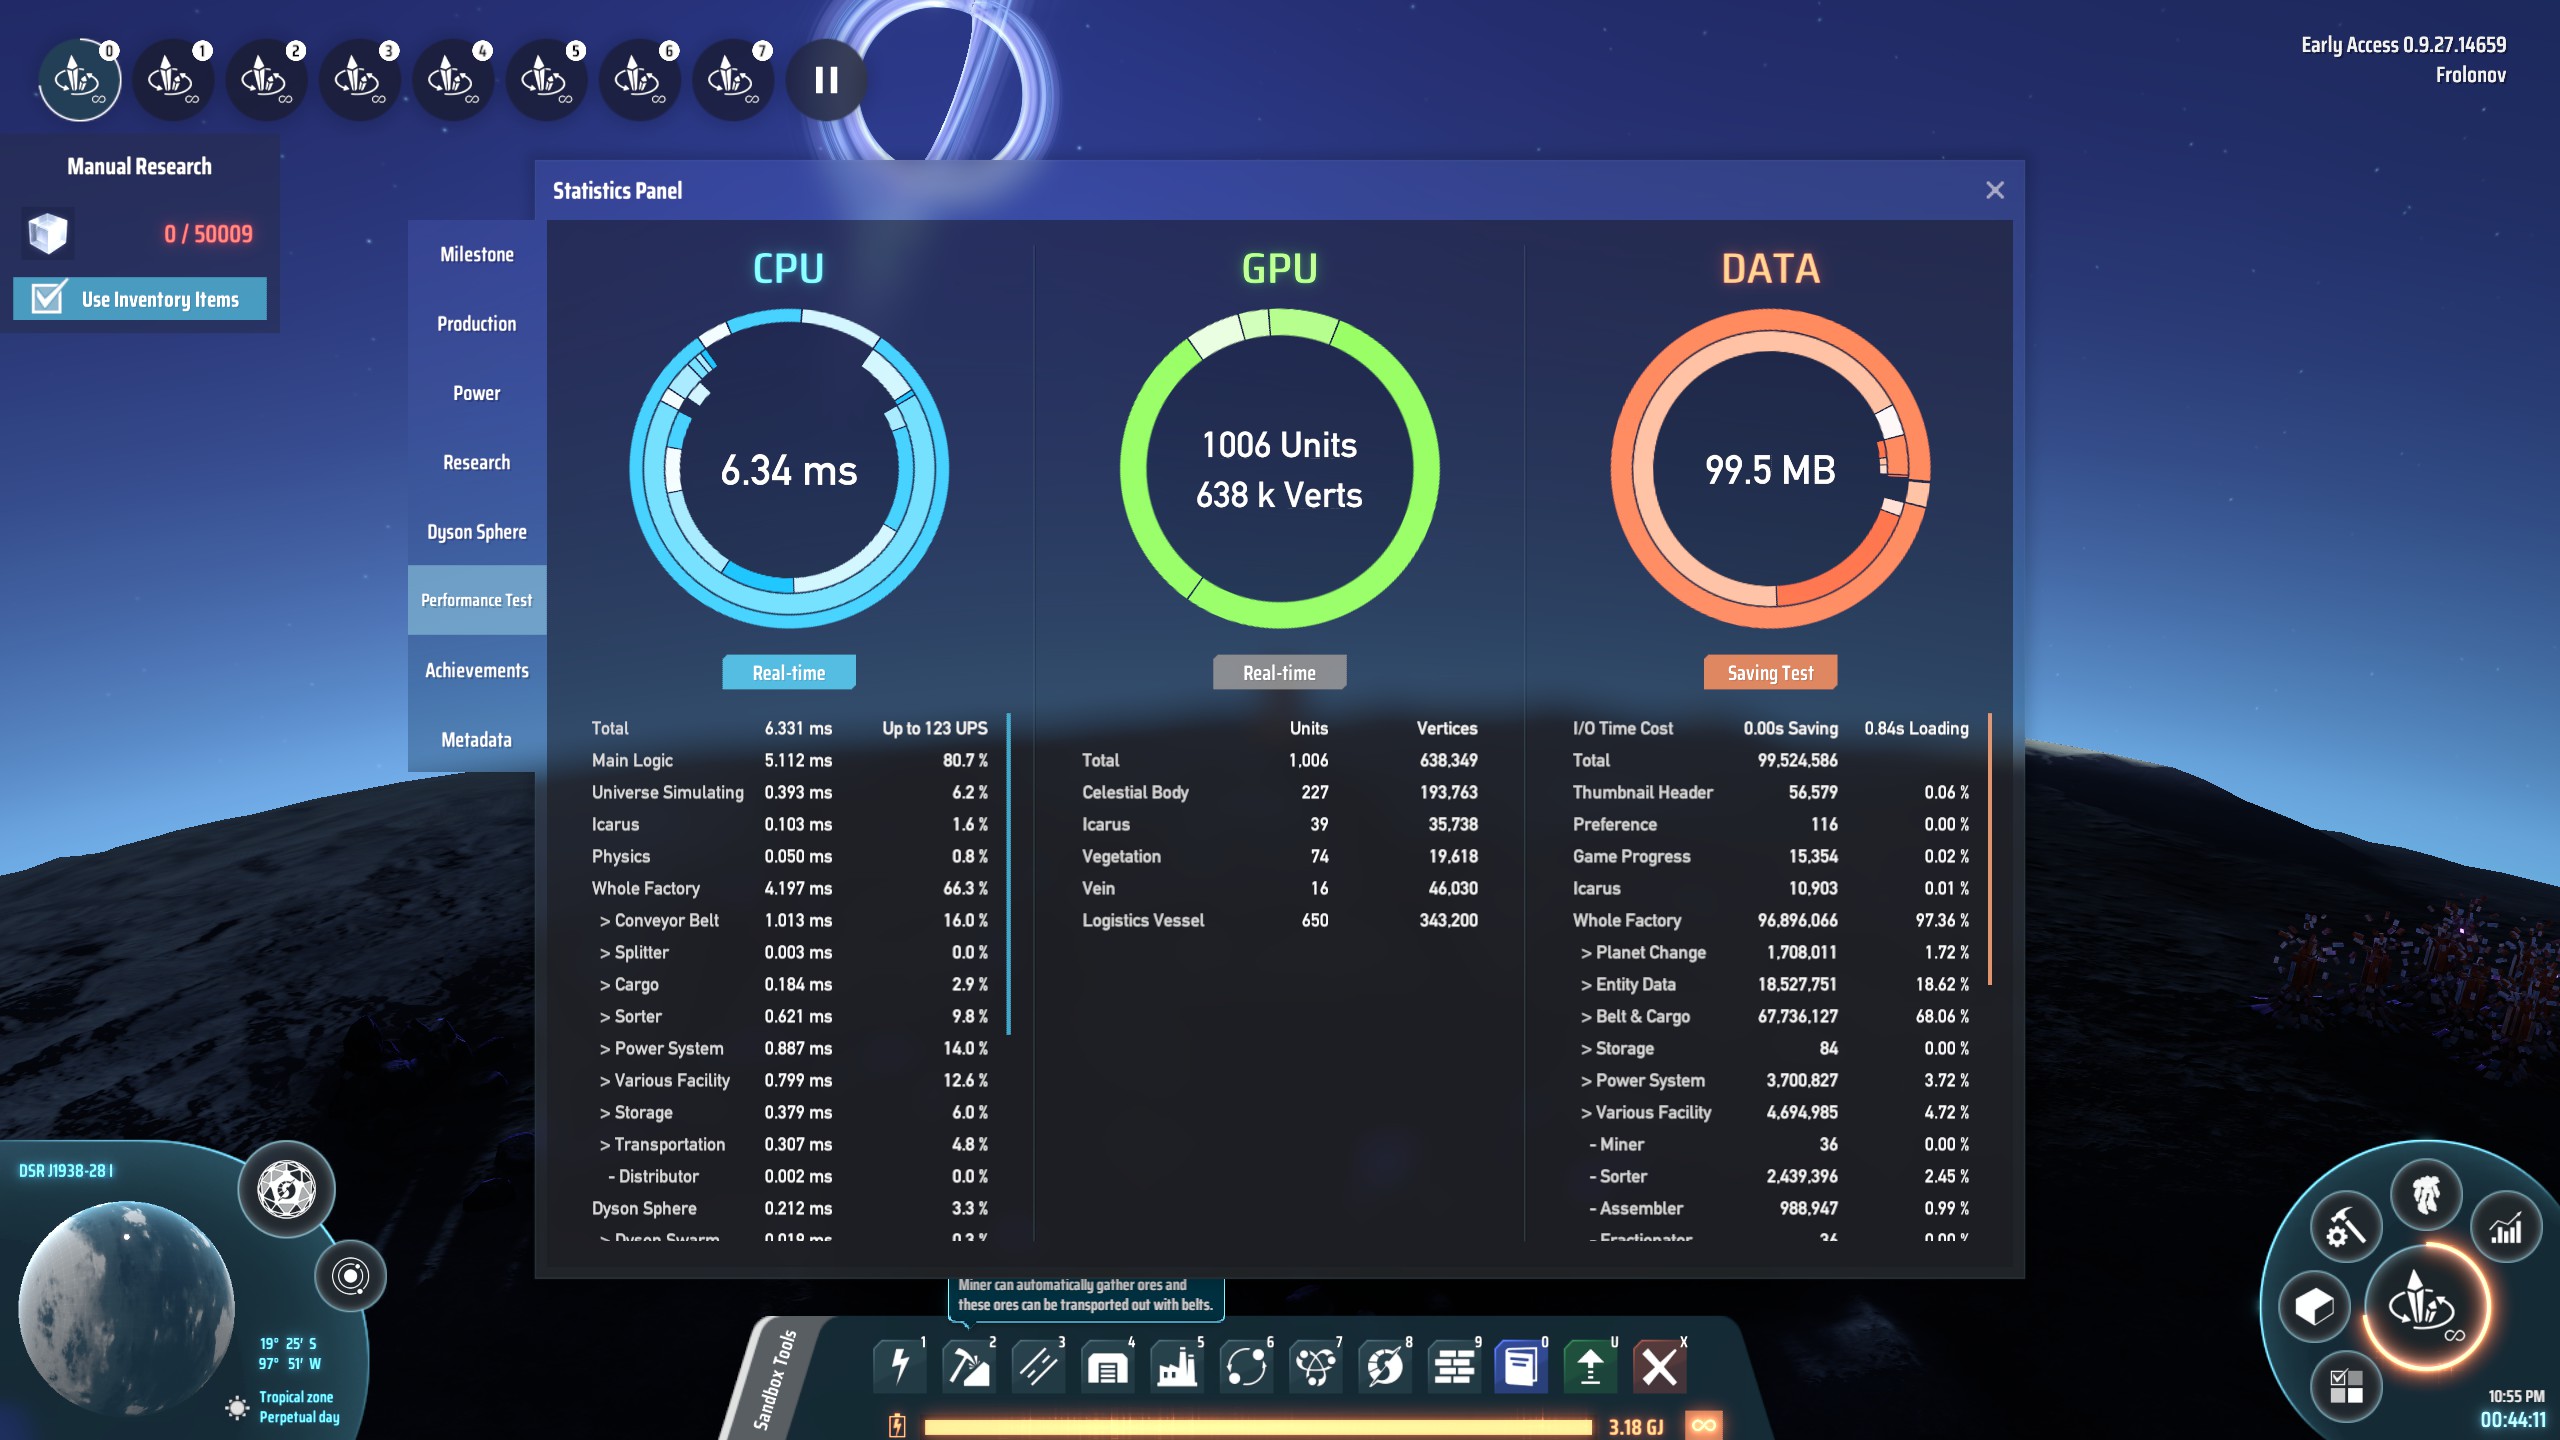Select the Power category in the build bar
2560x1440 pixels.
click(899, 1366)
